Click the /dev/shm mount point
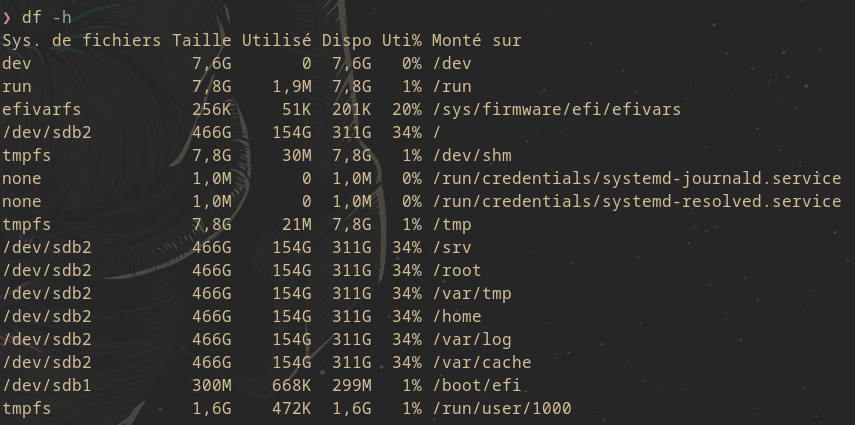The width and height of the screenshot is (855, 425). tap(472, 155)
